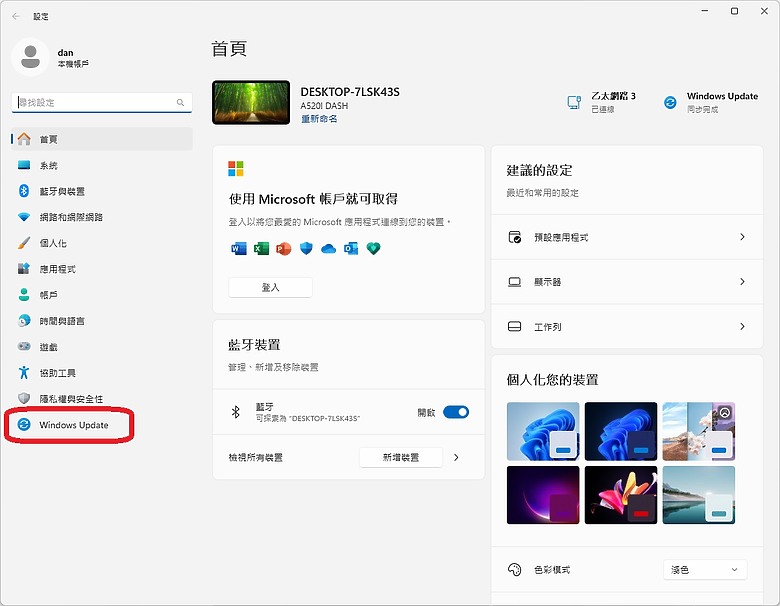
Task: Open 工作列 recommended setting
Action: (627, 326)
